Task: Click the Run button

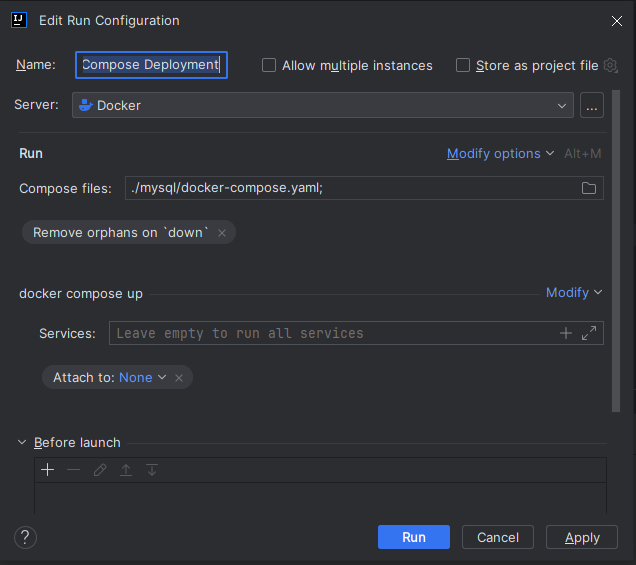Action: [413, 537]
